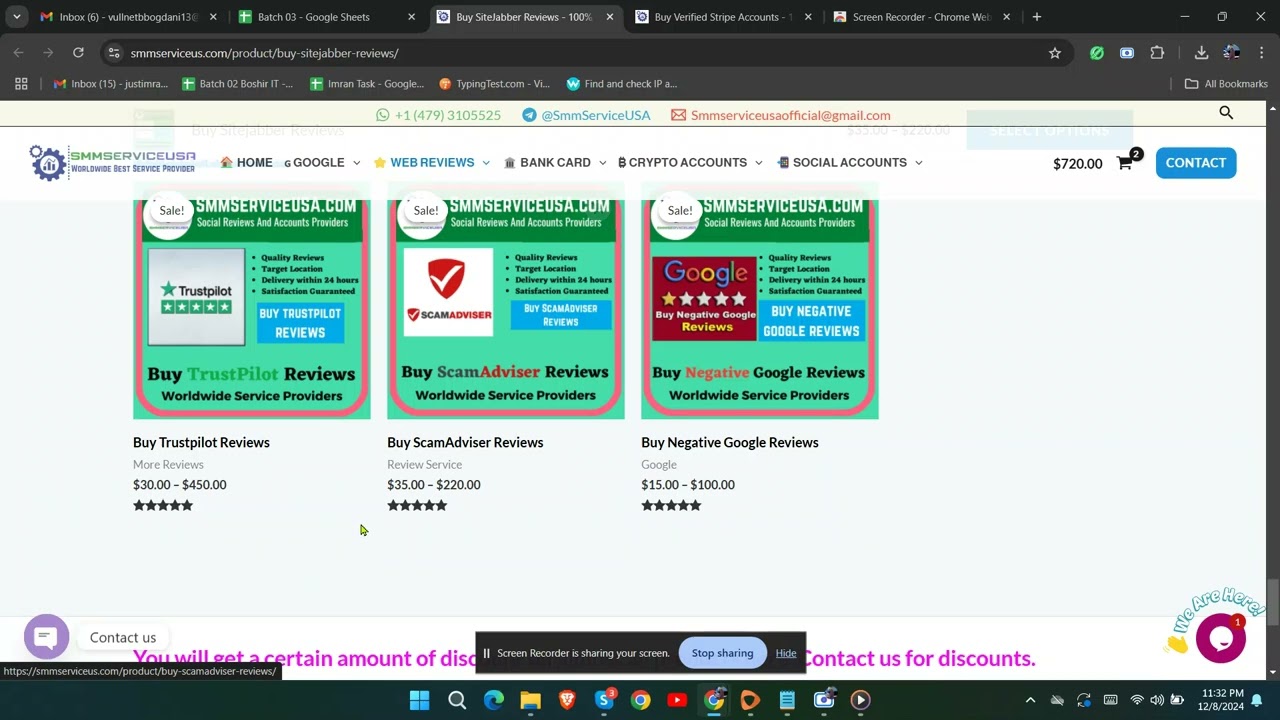Click the $720.00 cart total
This screenshot has width=1280, height=720.
(x=1077, y=163)
